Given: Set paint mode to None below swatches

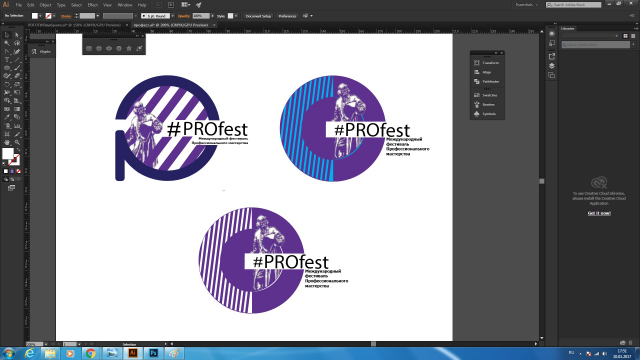Looking at the screenshot, I should (18, 171).
